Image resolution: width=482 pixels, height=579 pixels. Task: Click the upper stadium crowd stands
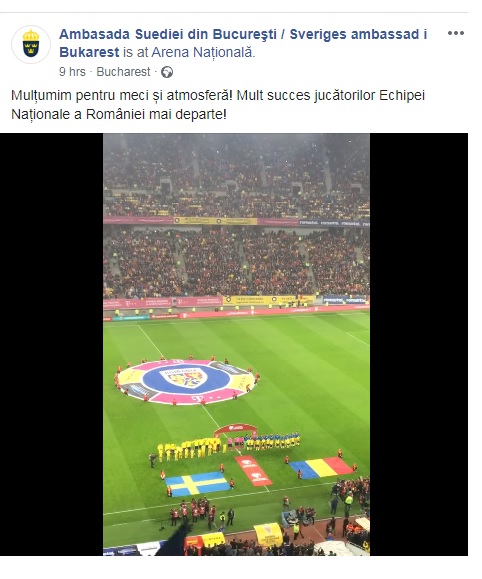click(236, 175)
